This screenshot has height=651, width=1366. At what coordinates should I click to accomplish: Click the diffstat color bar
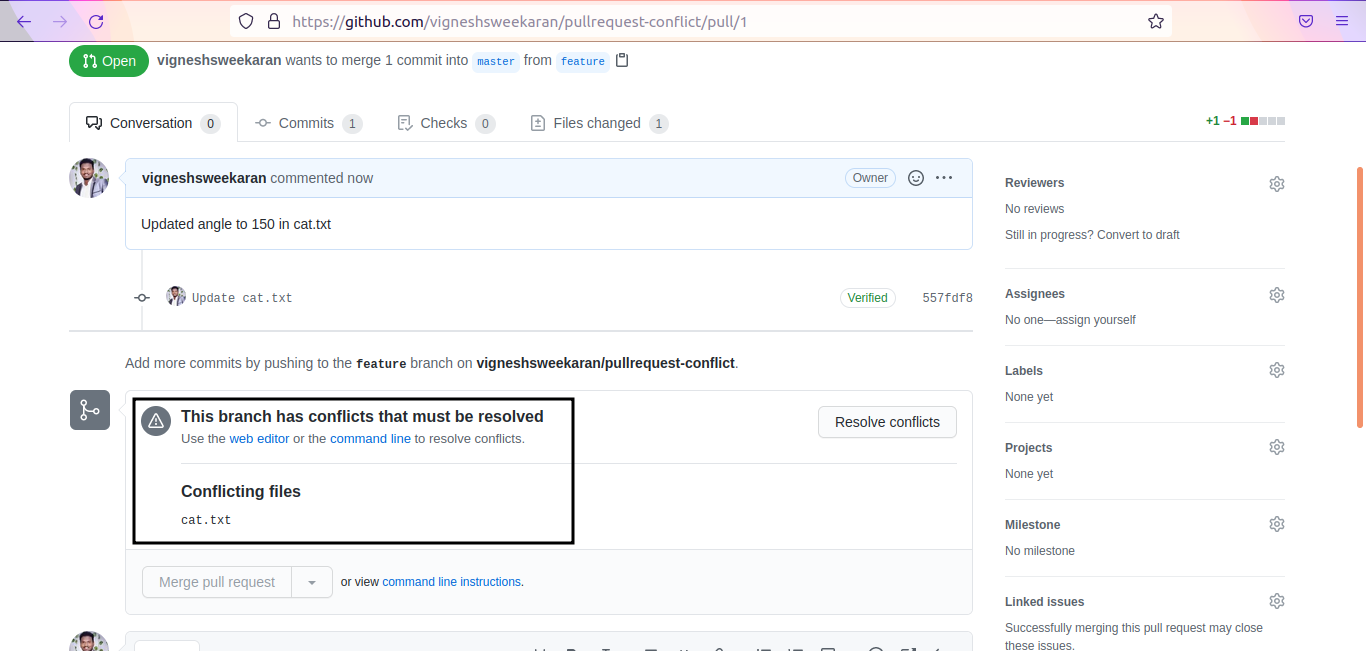pyautogui.click(x=1263, y=121)
